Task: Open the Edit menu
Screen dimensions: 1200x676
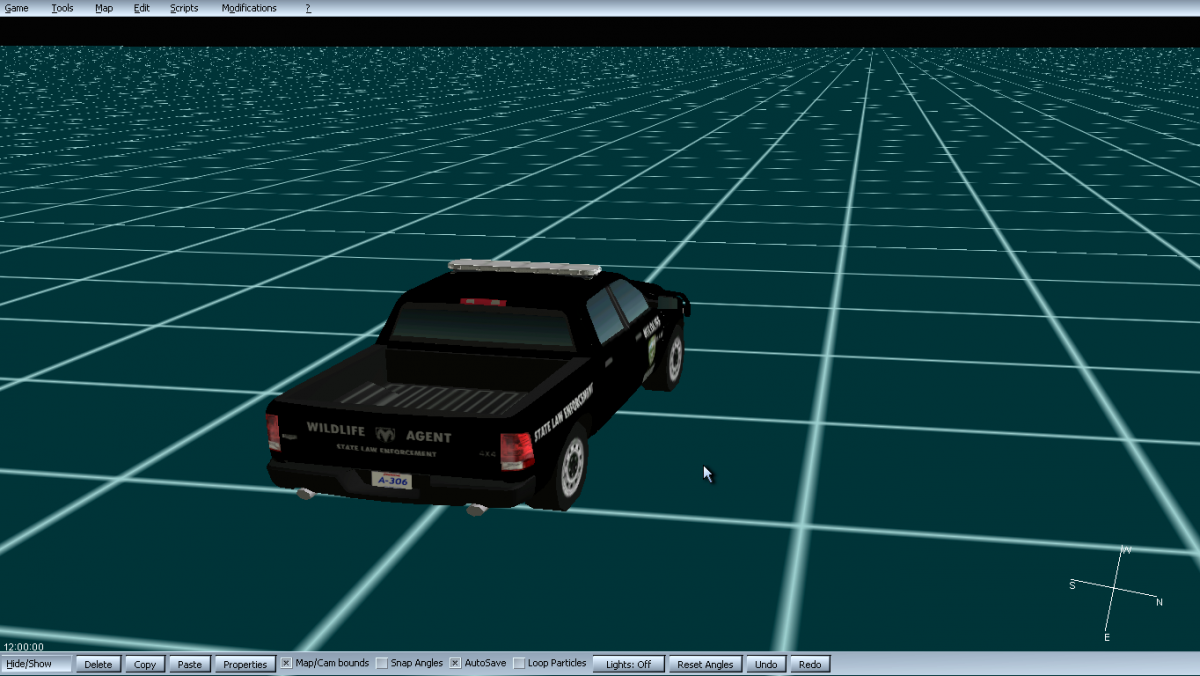Action: coord(142,8)
